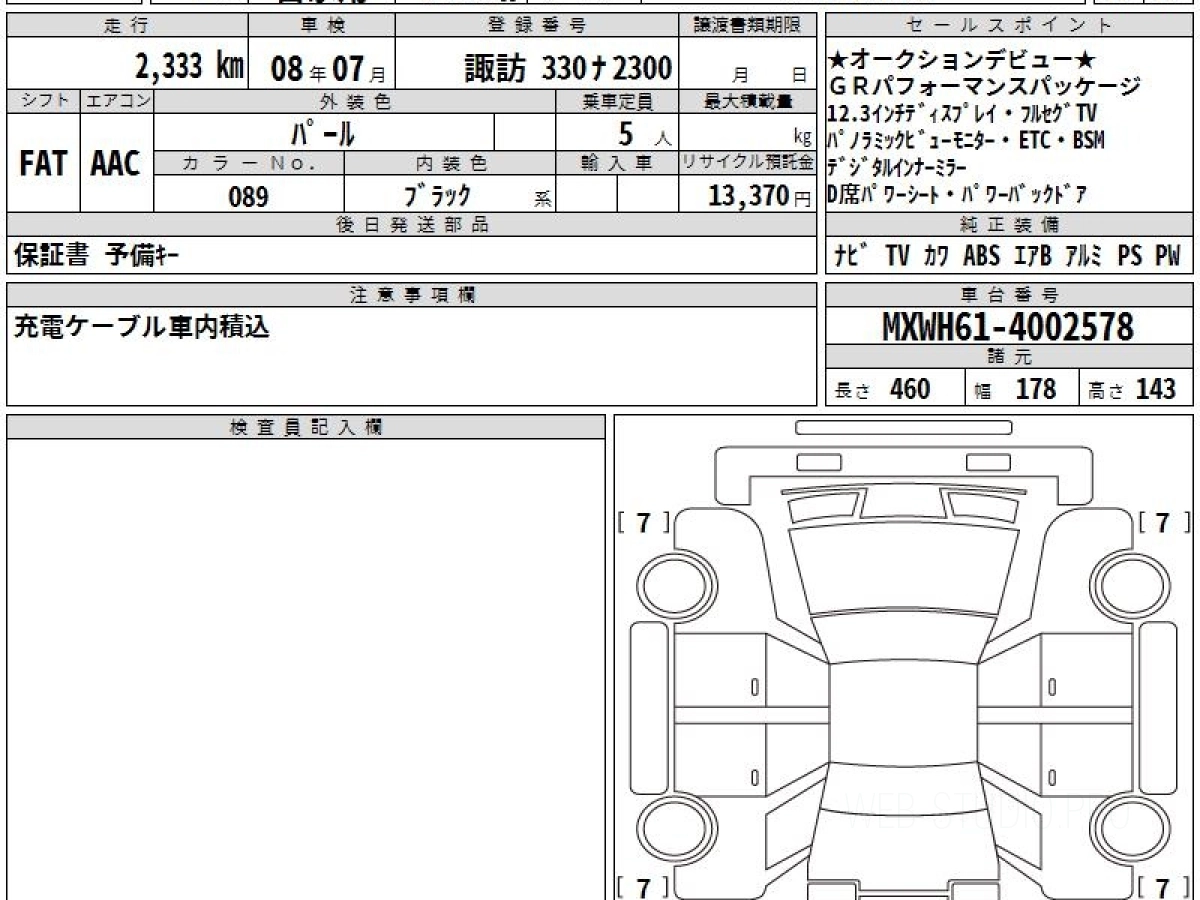Select the エアB equipment entry
This screenshot has height=900, width=1200.
point(1031,256)
